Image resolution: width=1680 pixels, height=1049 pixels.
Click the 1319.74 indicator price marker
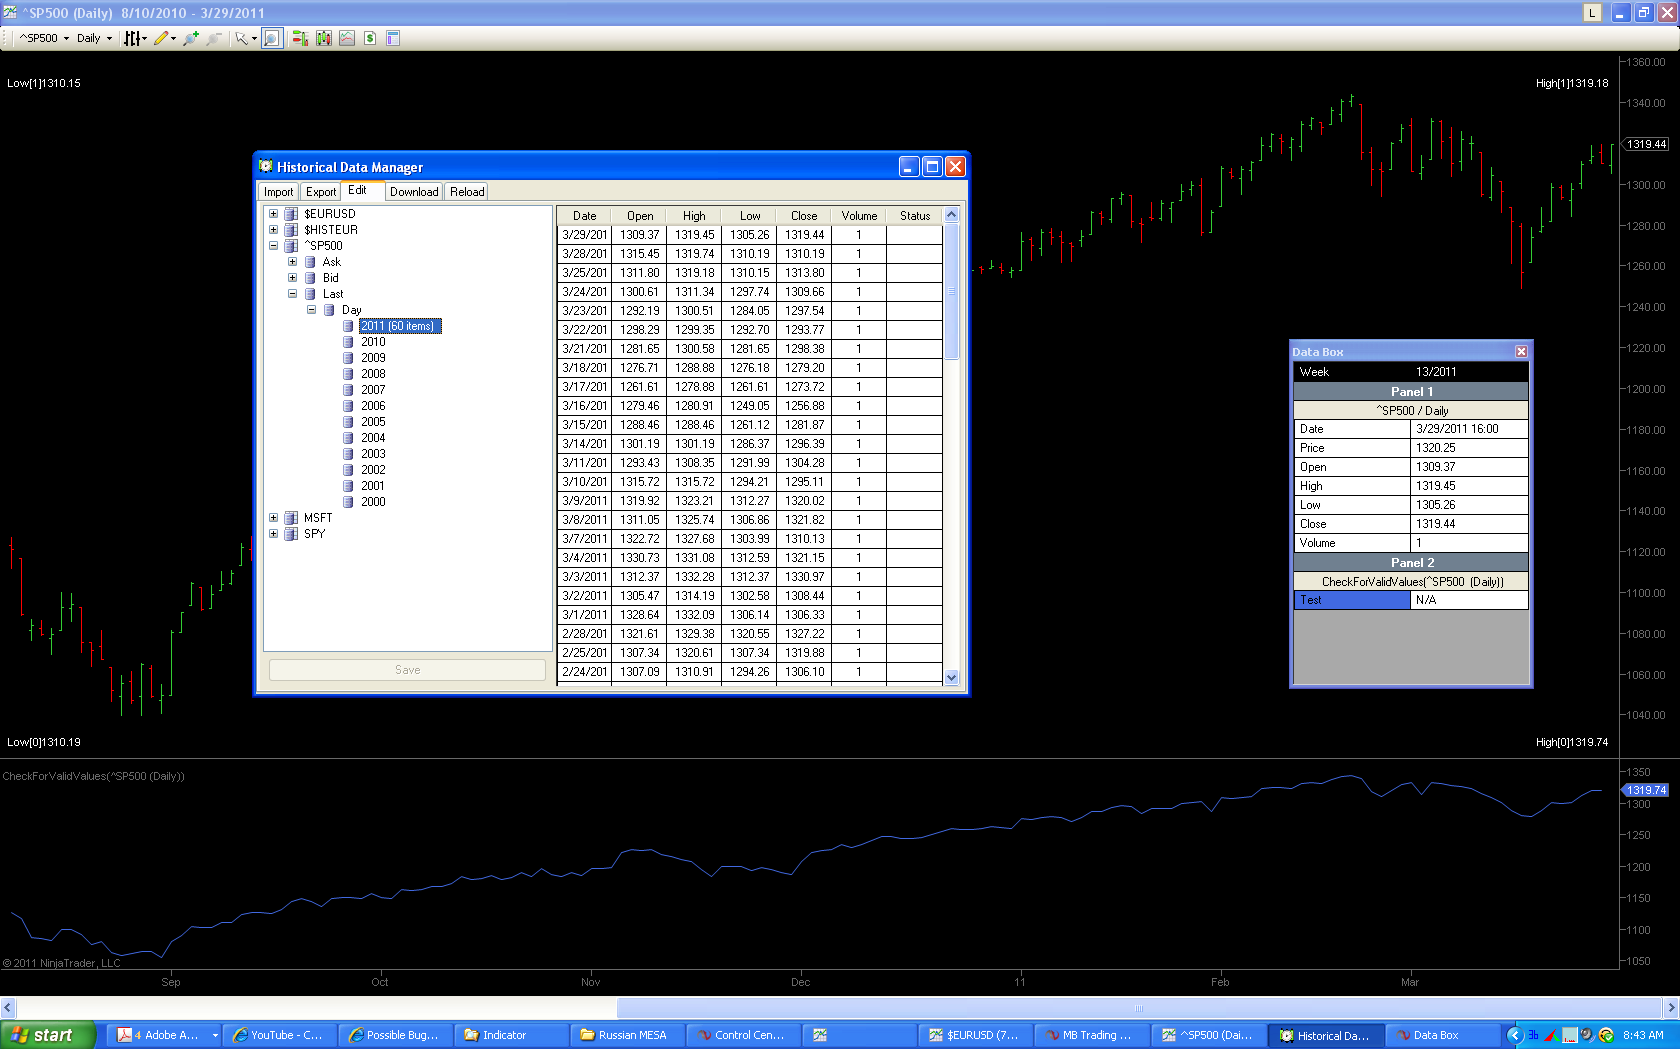[1646, 790]
